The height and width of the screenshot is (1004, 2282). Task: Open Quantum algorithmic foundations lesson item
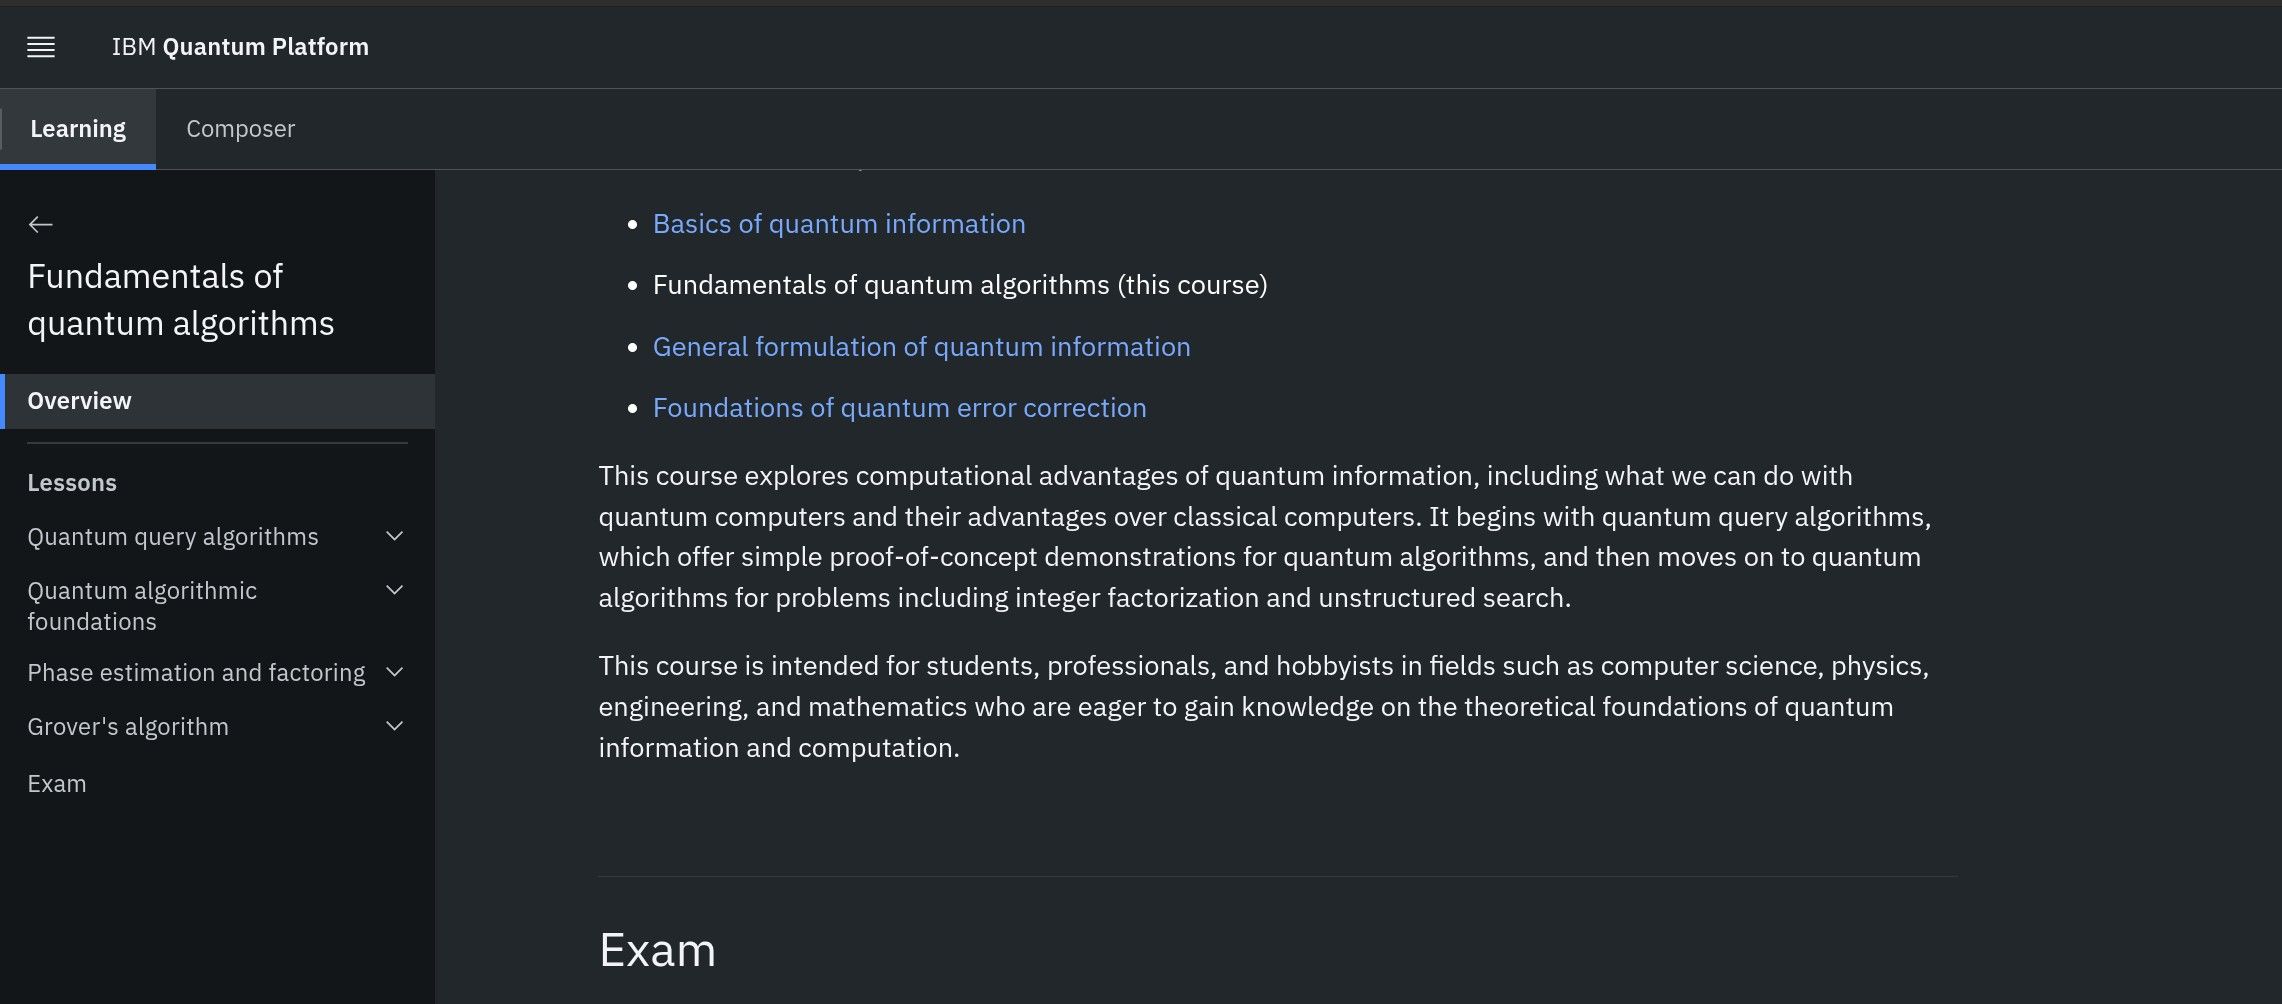click(142, 606)
